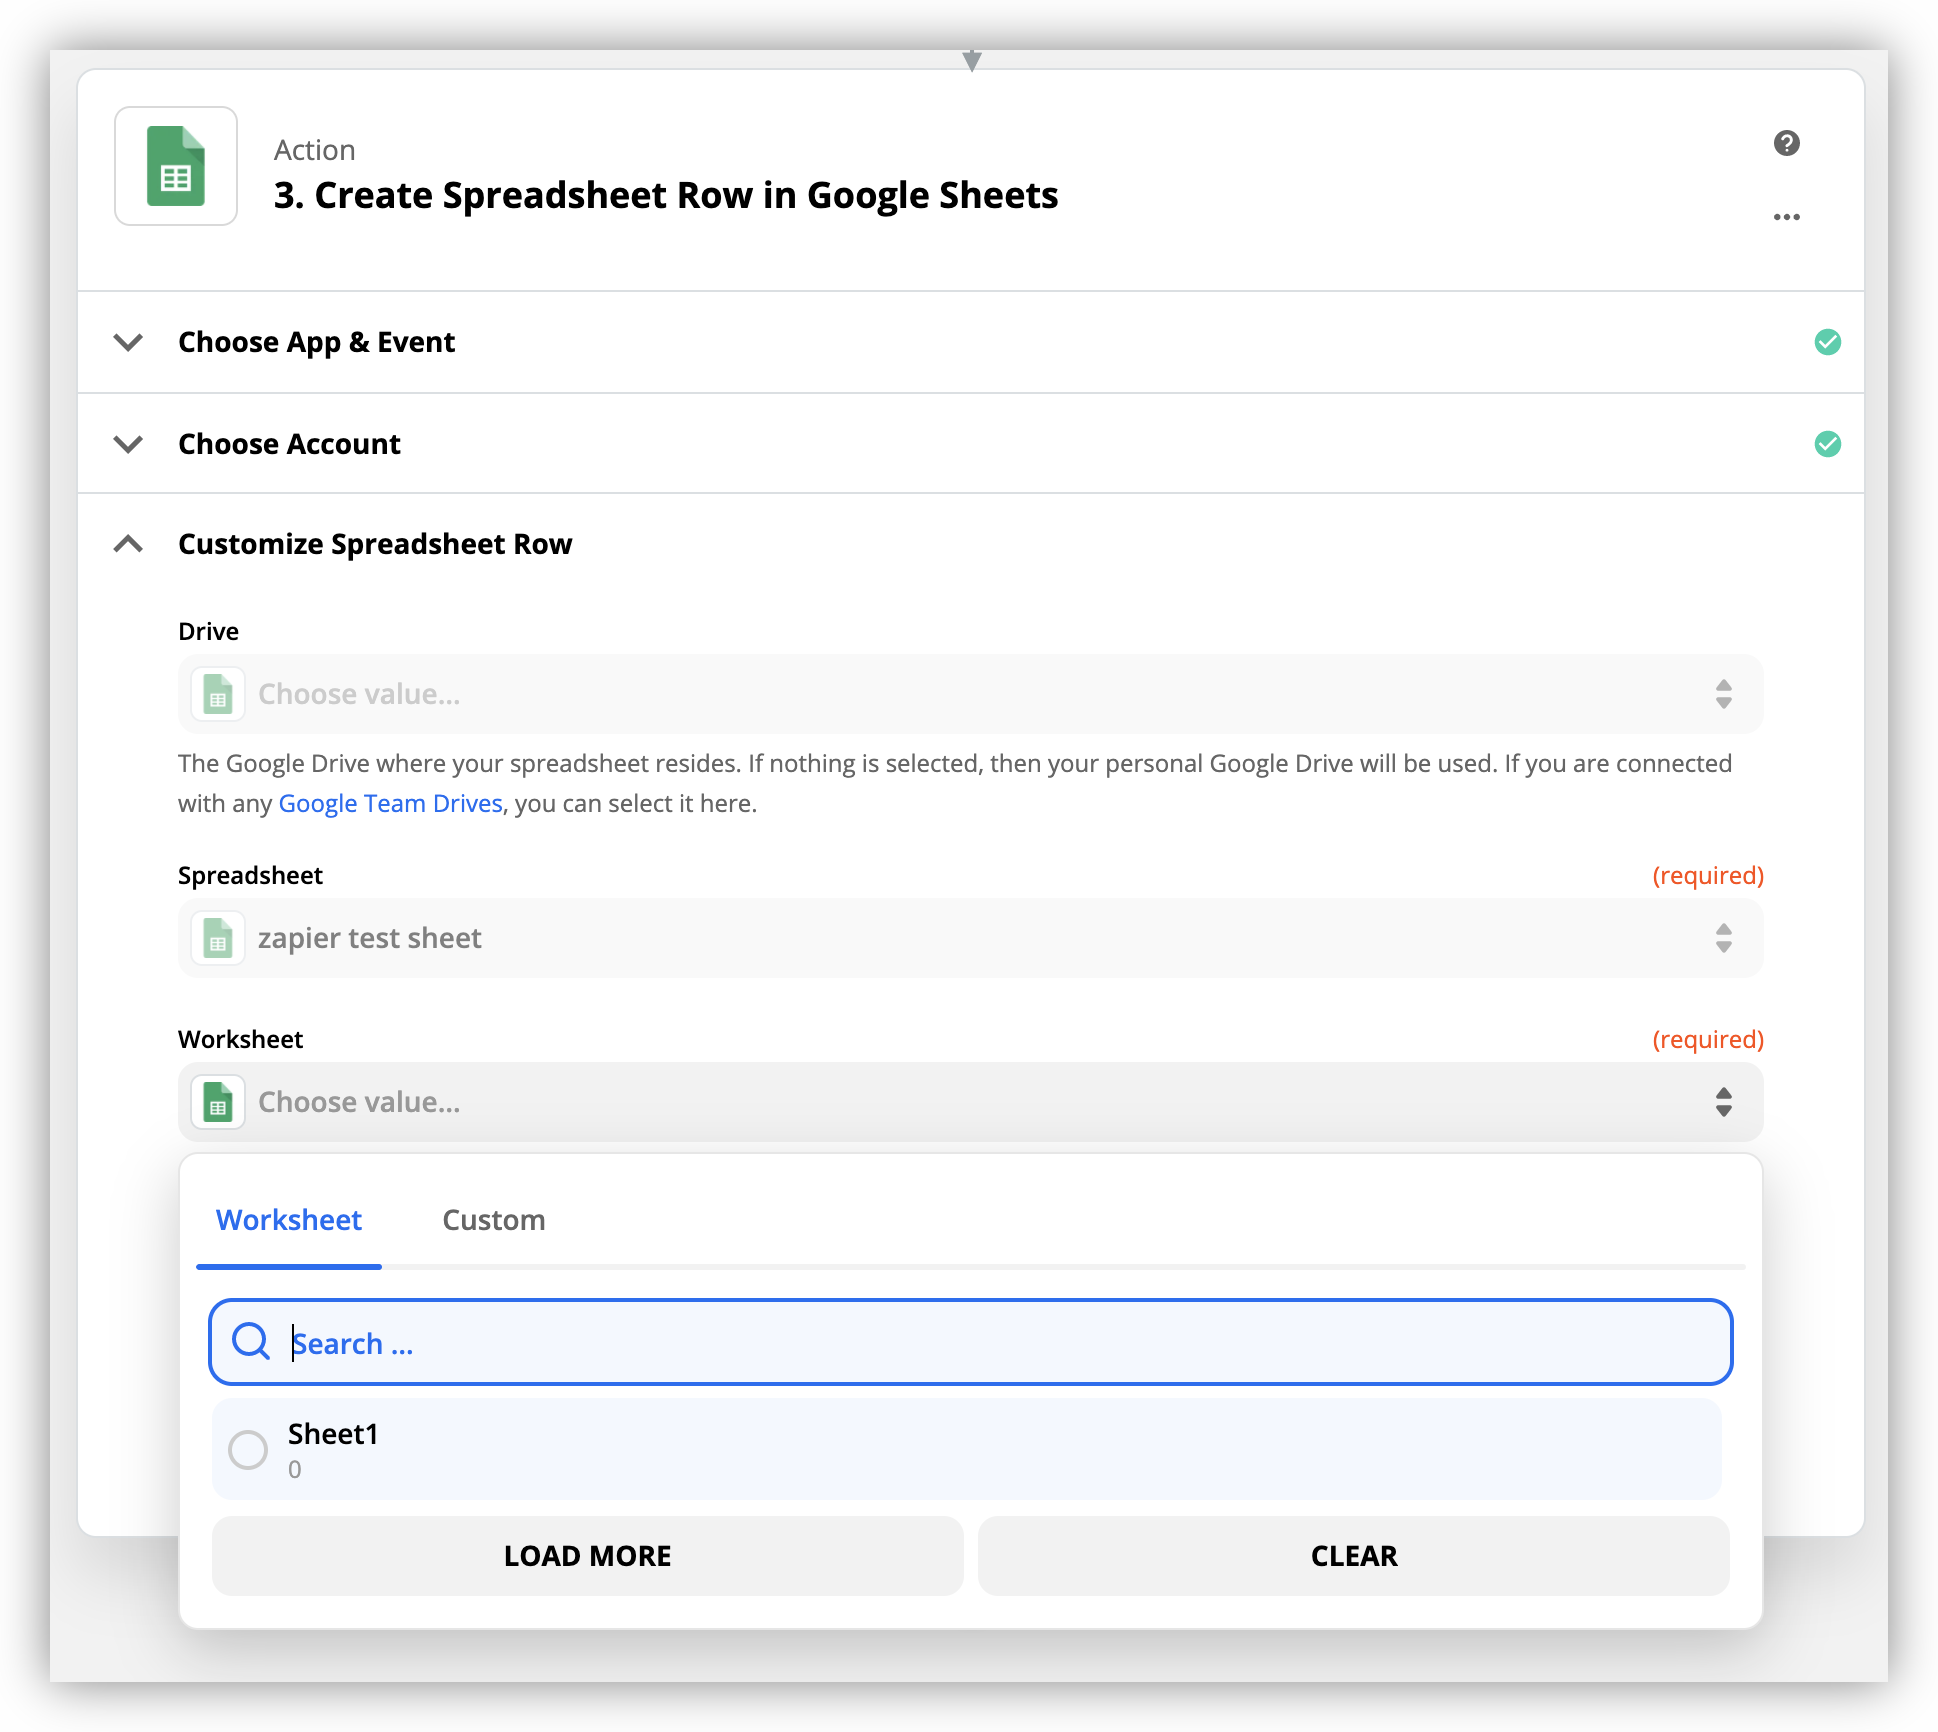Select the Sheet1 radio button
The height and width of the screenshot is (1732, 1938).
(248, 1449)
